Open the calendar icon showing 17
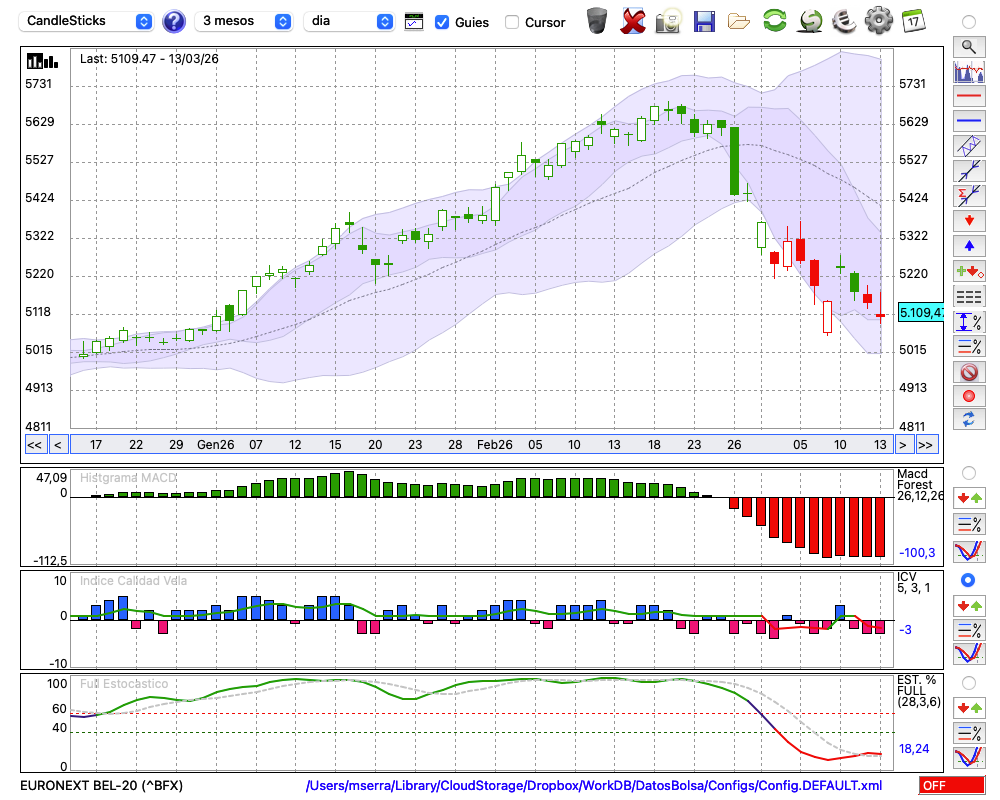The width and height of the screenshot is (1000, 800). point(913,21)
